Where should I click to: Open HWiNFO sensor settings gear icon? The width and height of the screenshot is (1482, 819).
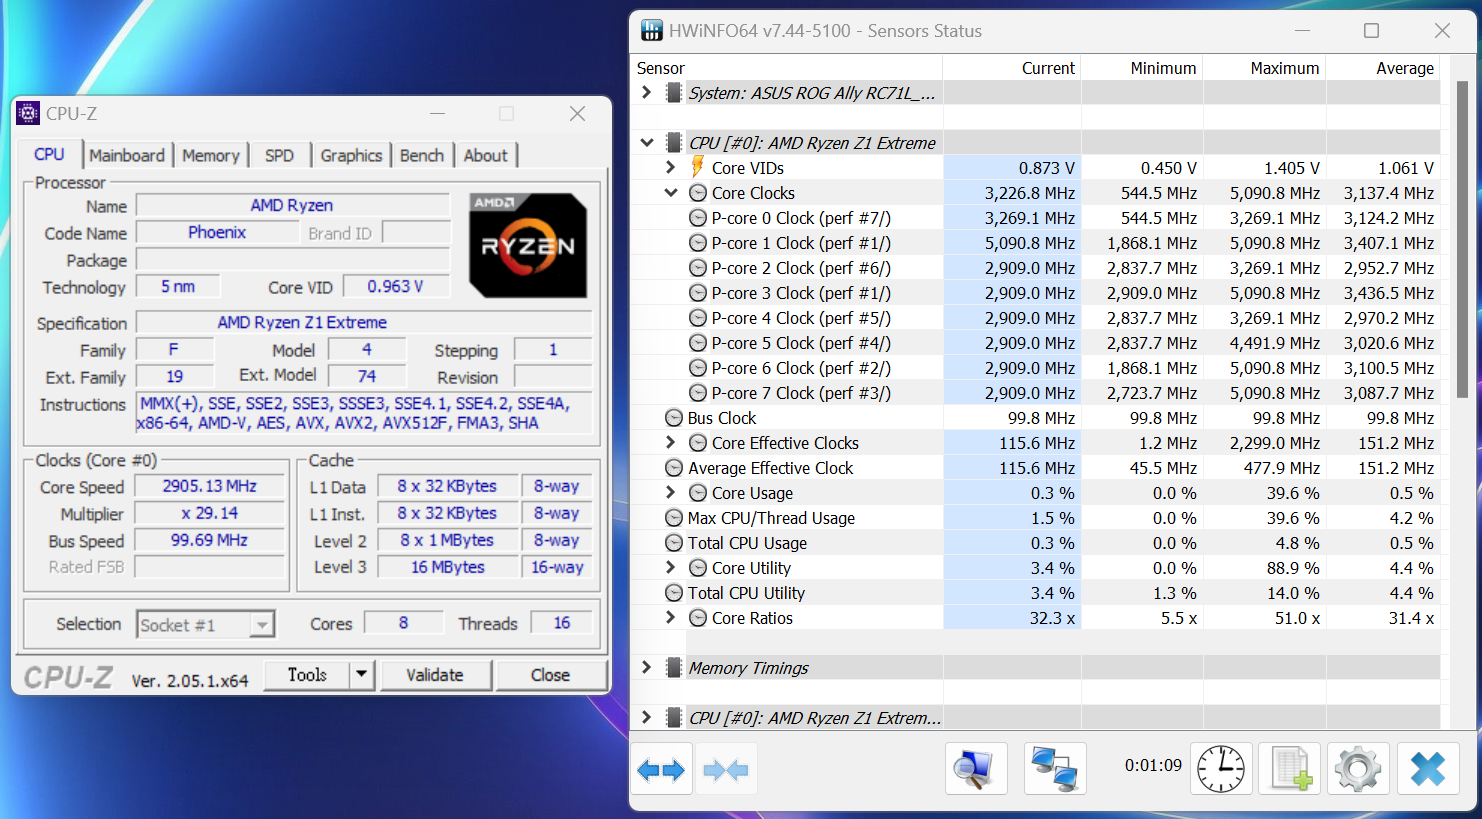pos(1358,768)
